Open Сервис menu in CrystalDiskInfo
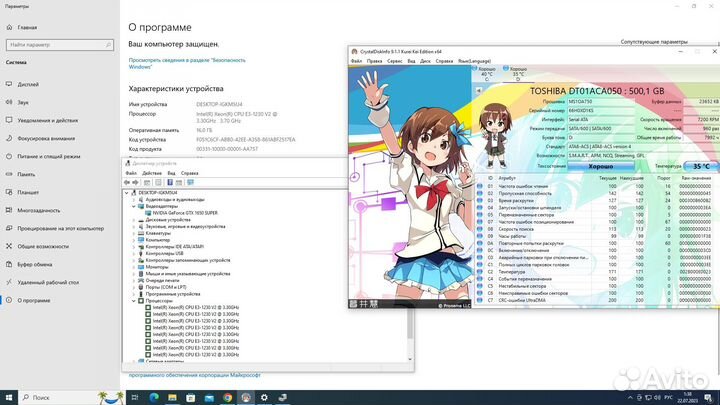720x405 pixels. 394,61
